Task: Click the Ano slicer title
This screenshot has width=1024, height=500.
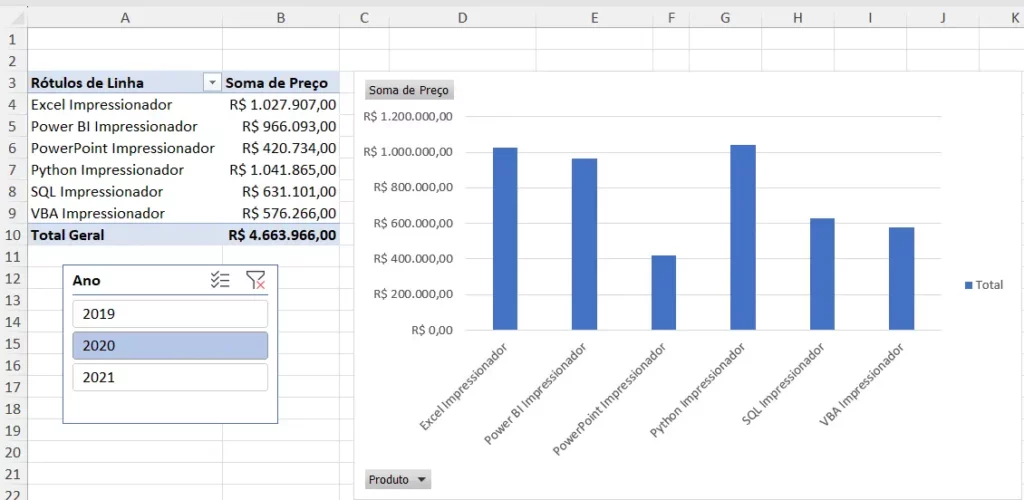Action: pyautogui.click(x=87, y=280)
